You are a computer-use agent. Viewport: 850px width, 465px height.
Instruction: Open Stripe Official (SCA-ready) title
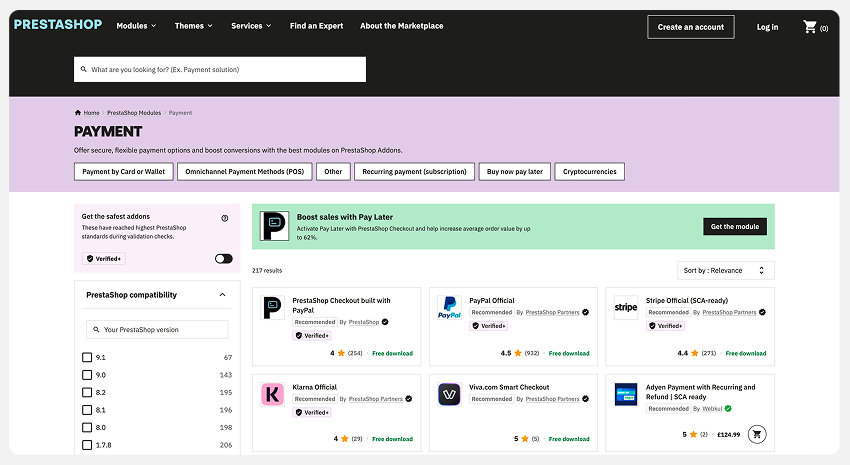point(687,300)
